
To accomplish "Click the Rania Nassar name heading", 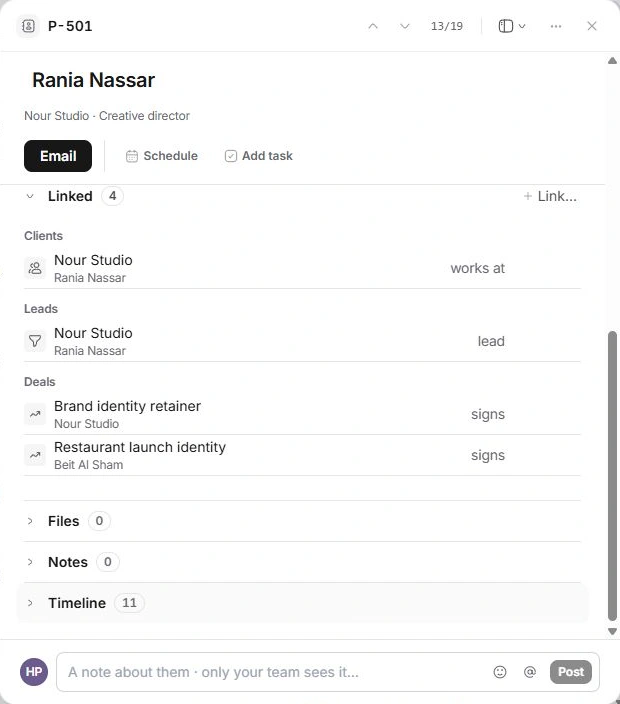I will click(93, 80).
